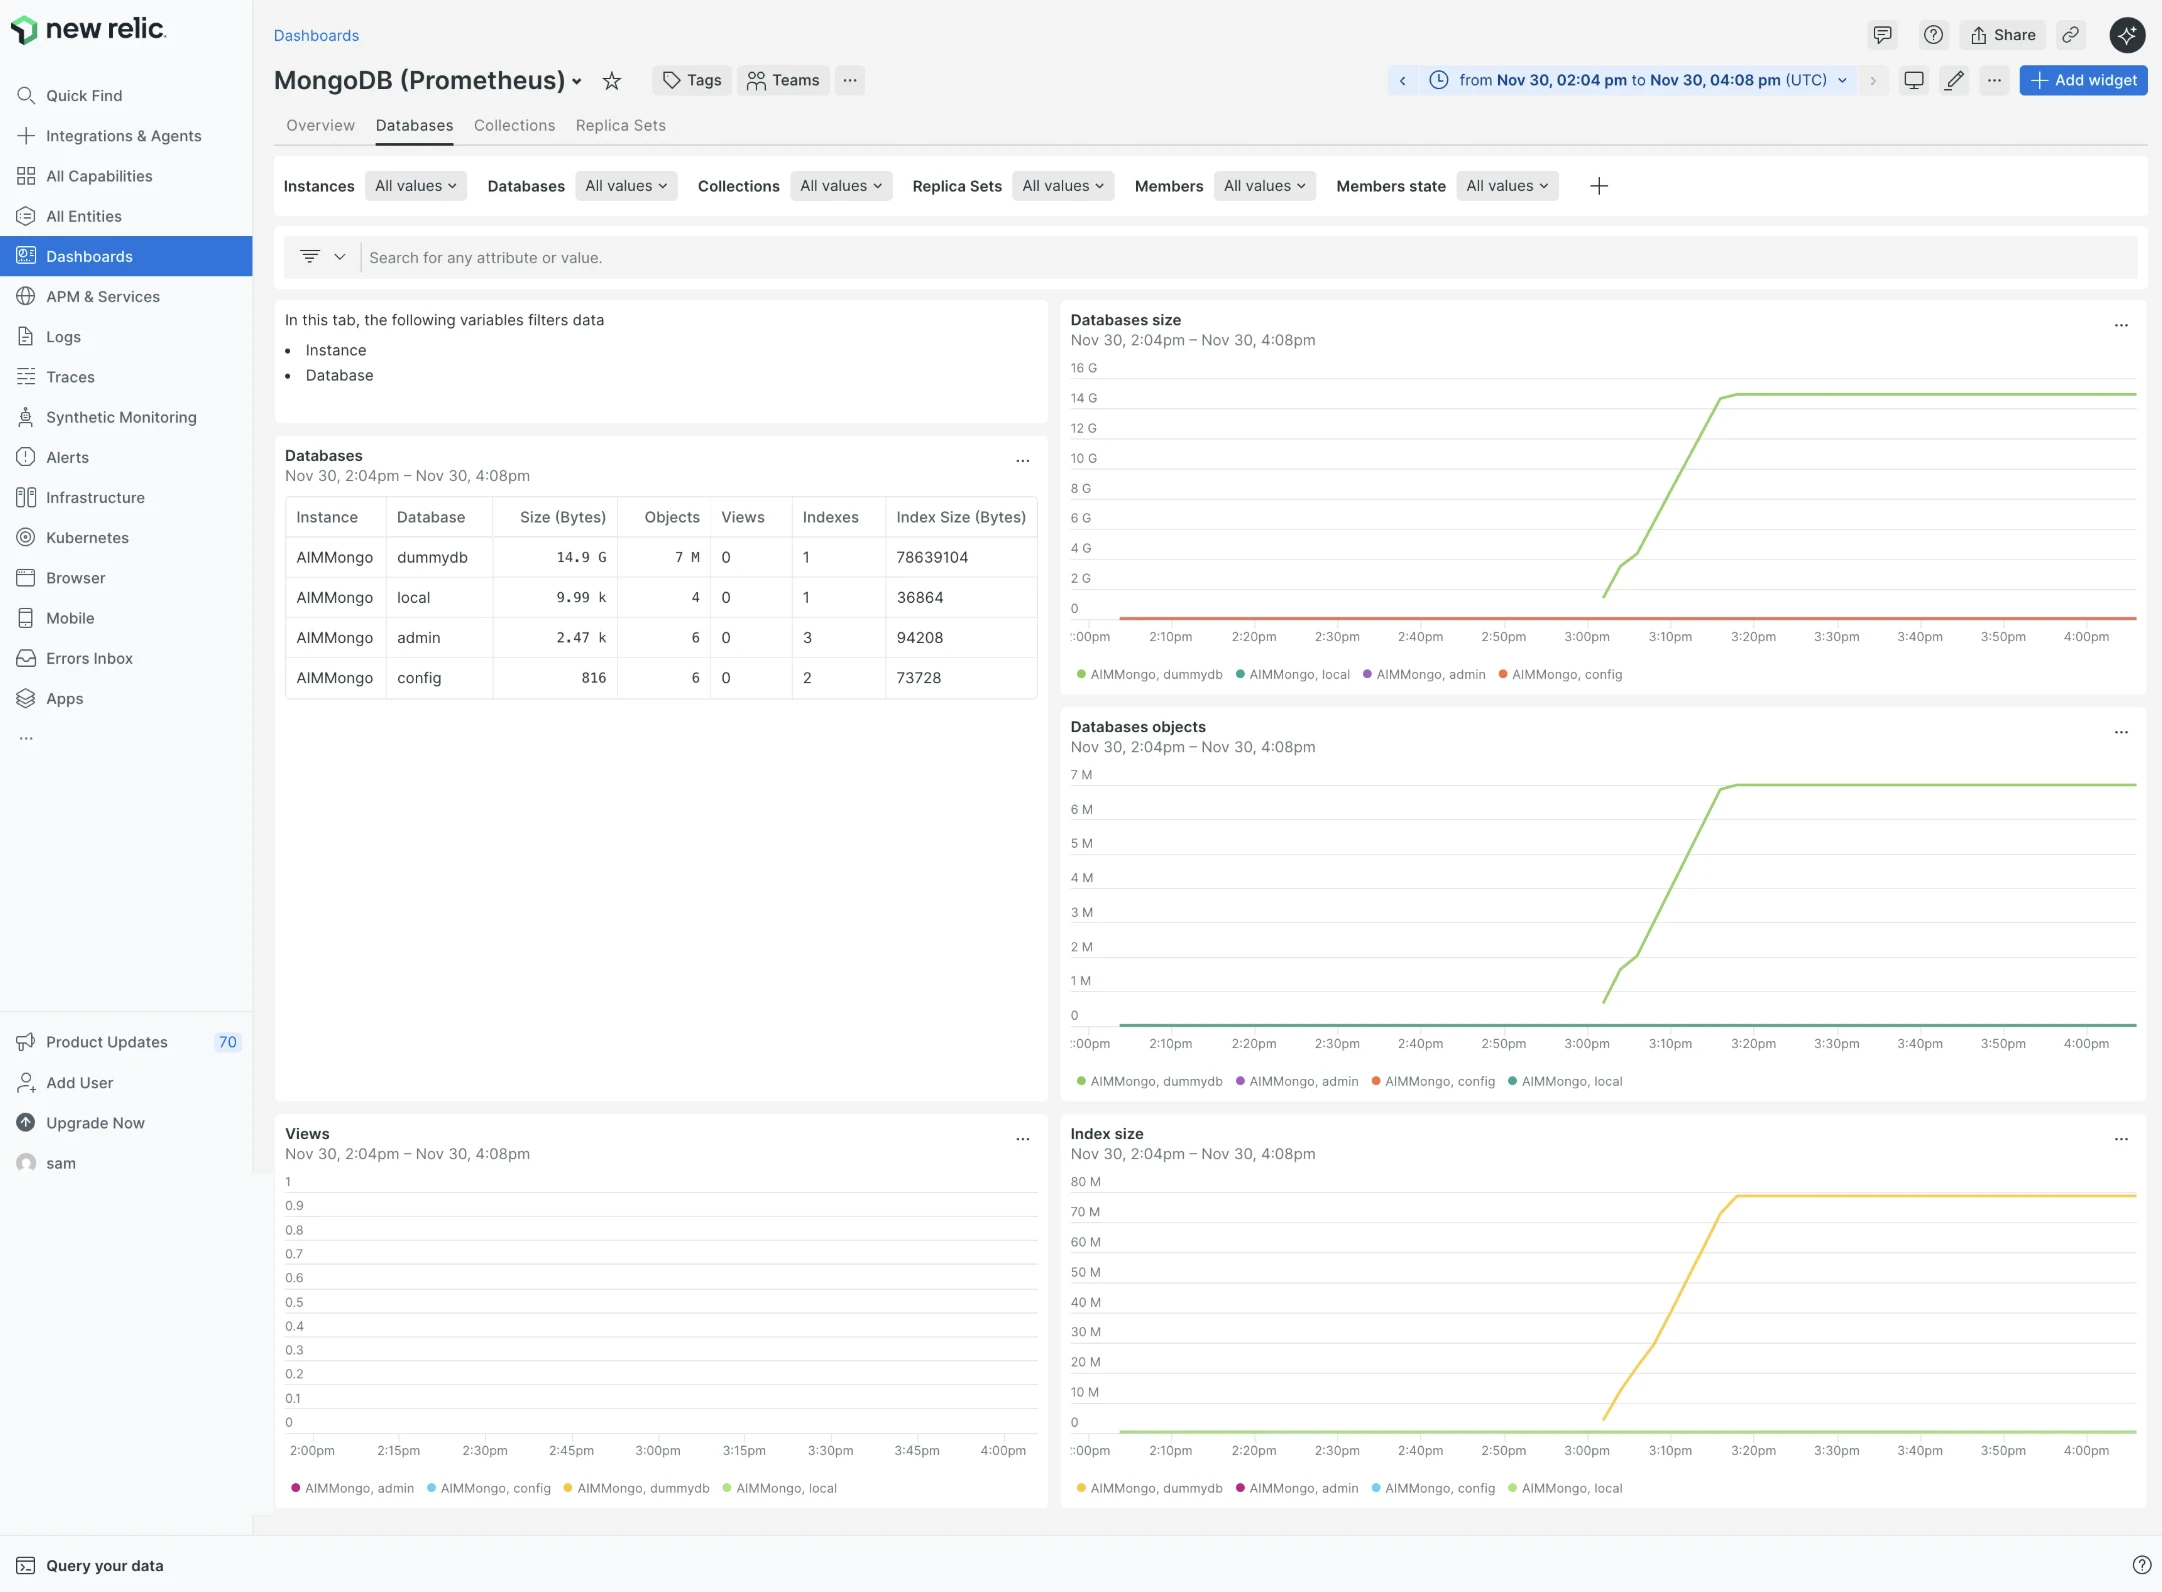Toggle AIMMongo, admin in Views legend
The width and height of the screenshot is (2162, 1592).
click(352, 1489)
